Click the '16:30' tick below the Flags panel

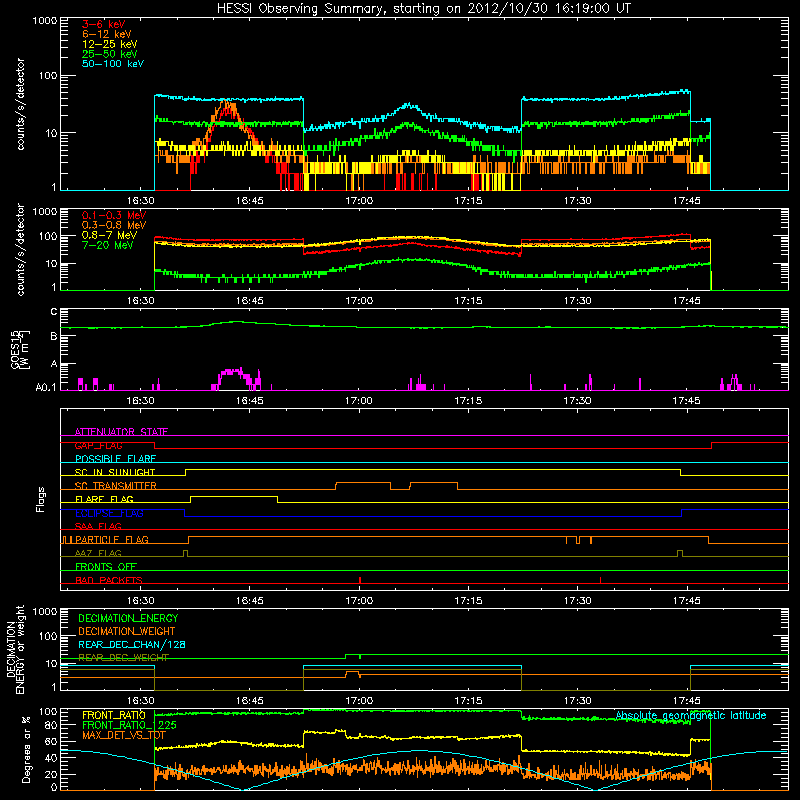[140, 601]
